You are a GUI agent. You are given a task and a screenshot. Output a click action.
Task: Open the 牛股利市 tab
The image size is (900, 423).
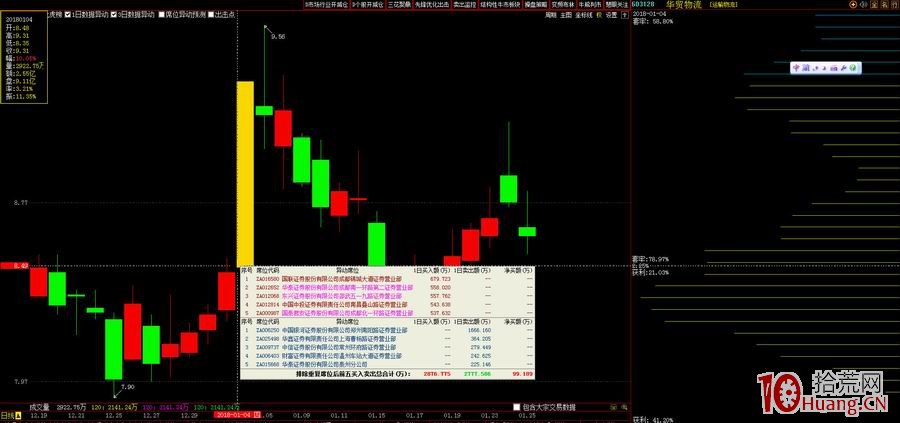click(589, 4)
